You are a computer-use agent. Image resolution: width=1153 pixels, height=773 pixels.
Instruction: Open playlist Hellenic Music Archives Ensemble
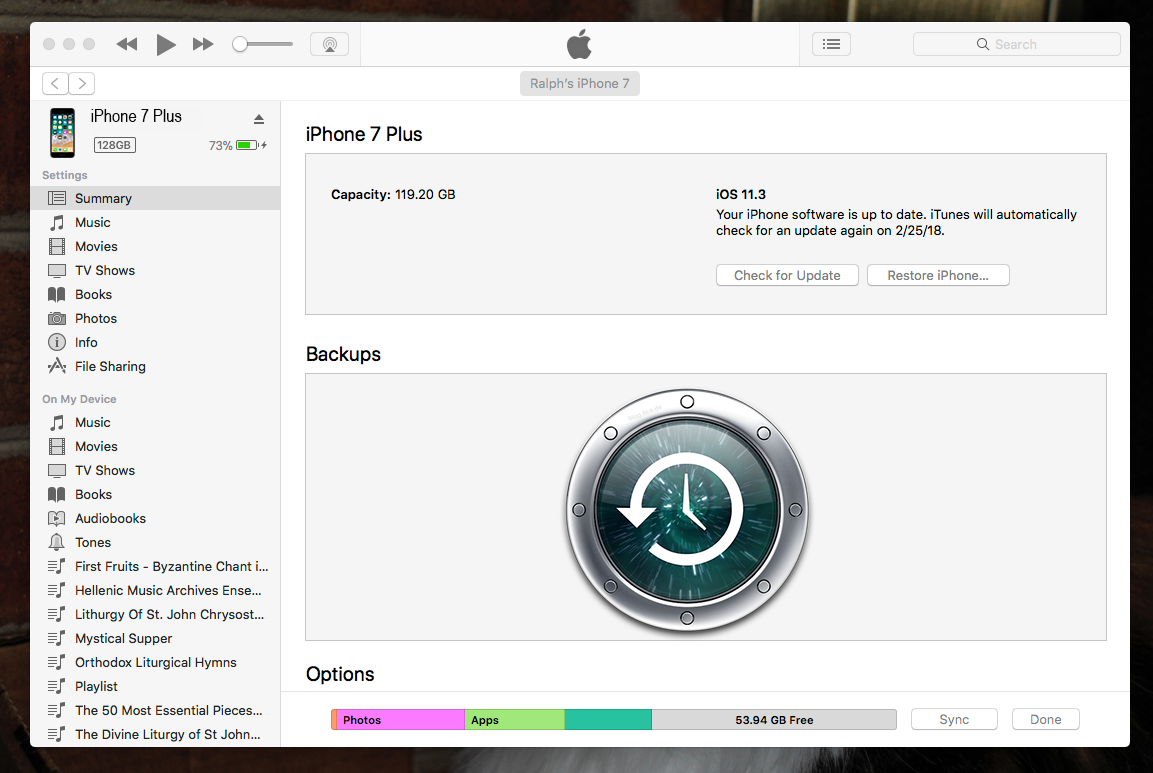(155, 591)
